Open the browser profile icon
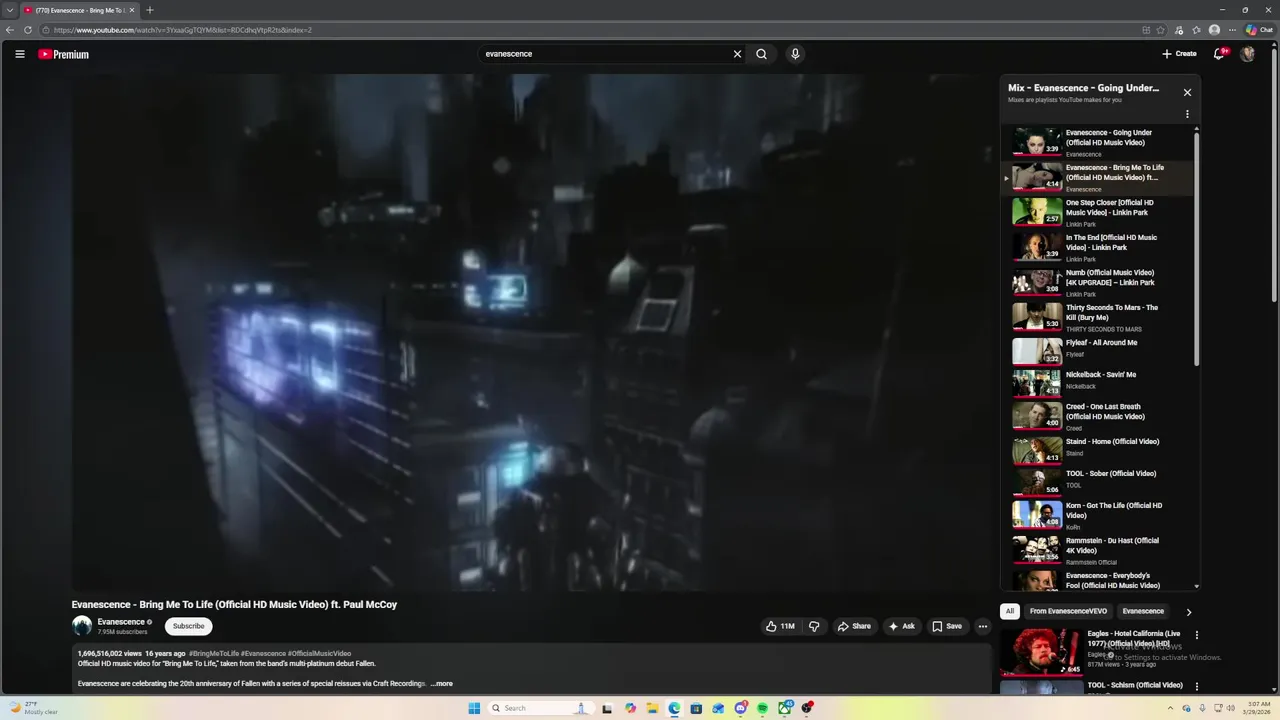The height and width of the screenshot is (720, 1280). pyautogui.click(x=1214, y=30)
